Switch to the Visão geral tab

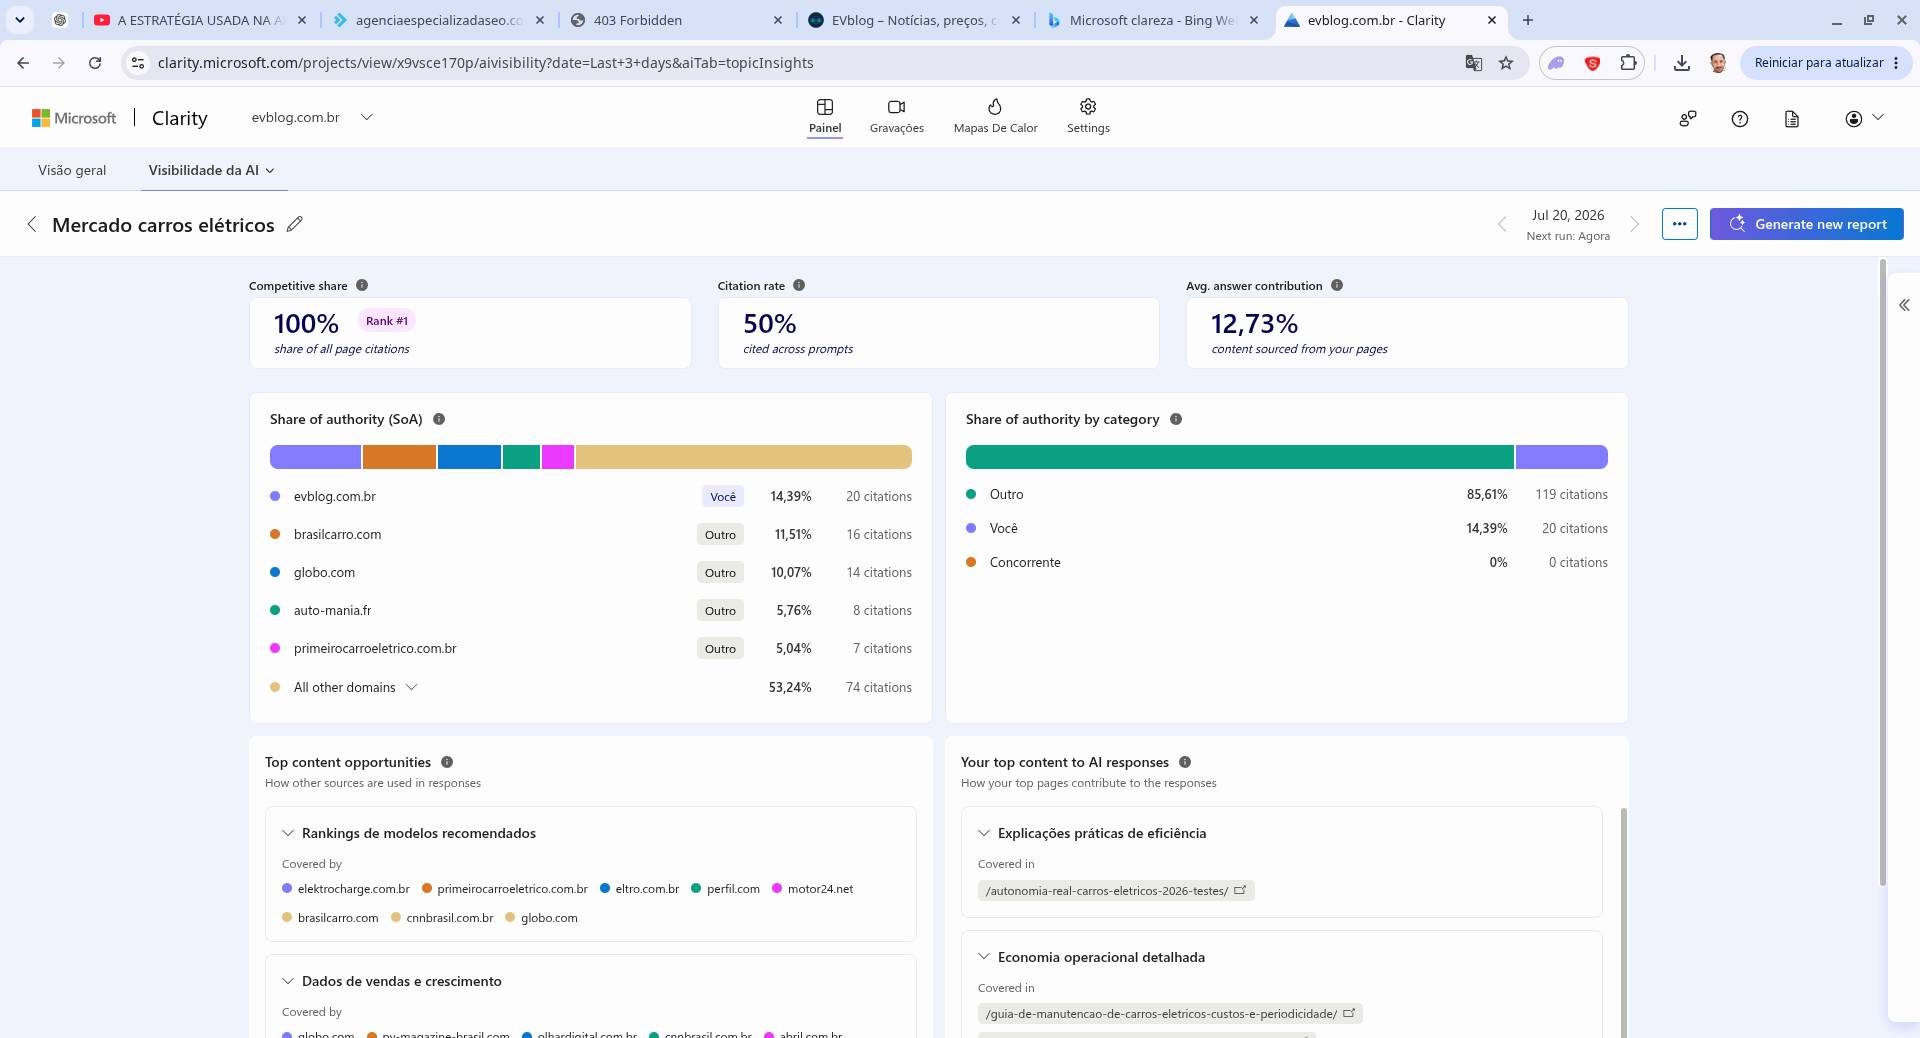point(72,170)
